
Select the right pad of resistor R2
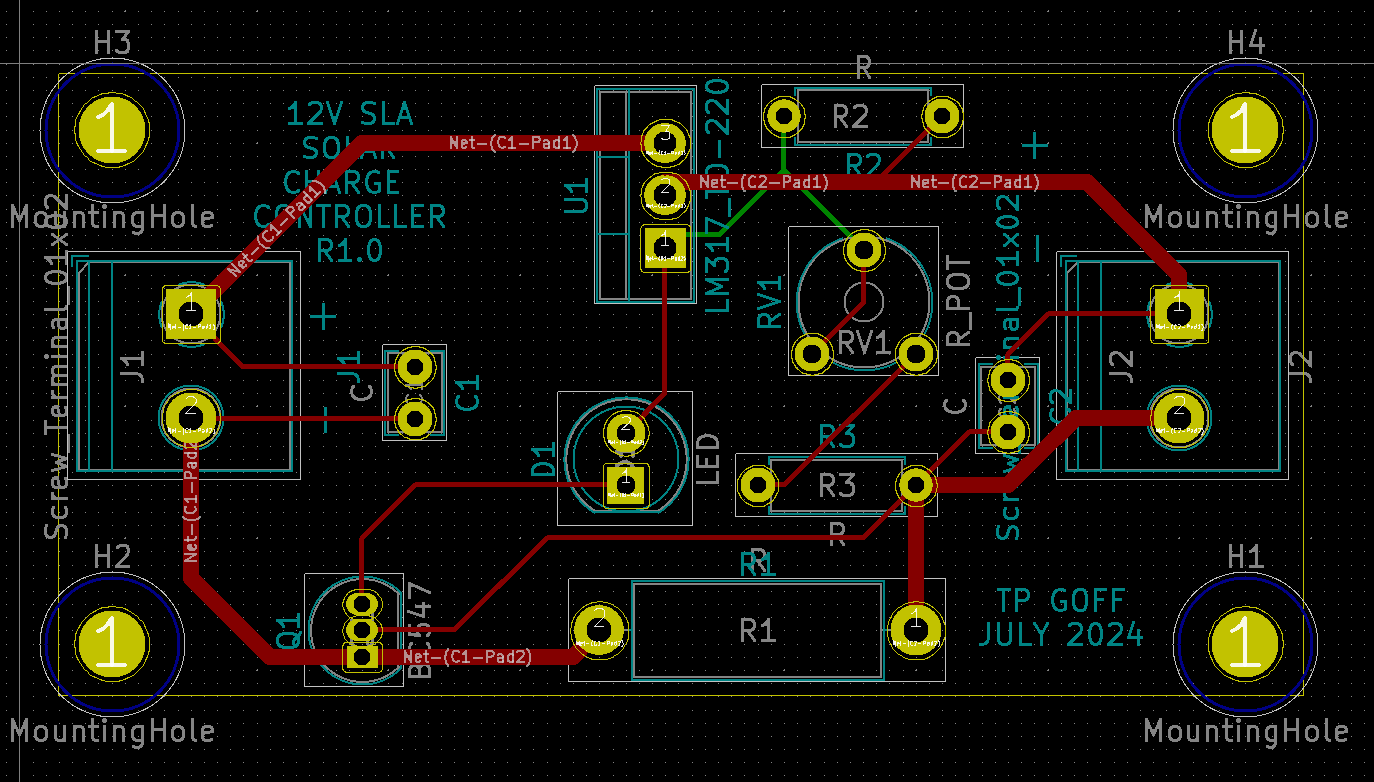(941, 117)
